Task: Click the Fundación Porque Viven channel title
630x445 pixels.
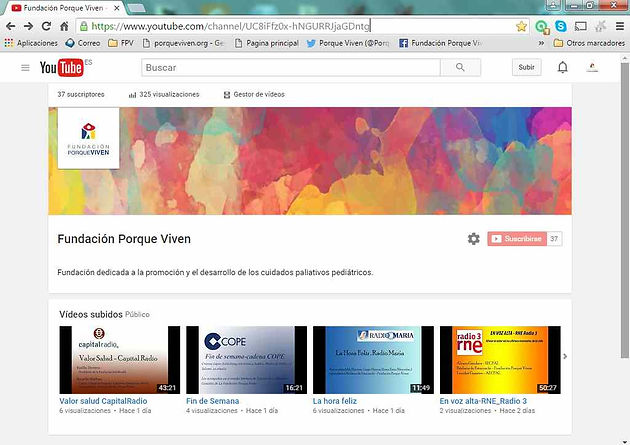Action: tap(124, 239)
